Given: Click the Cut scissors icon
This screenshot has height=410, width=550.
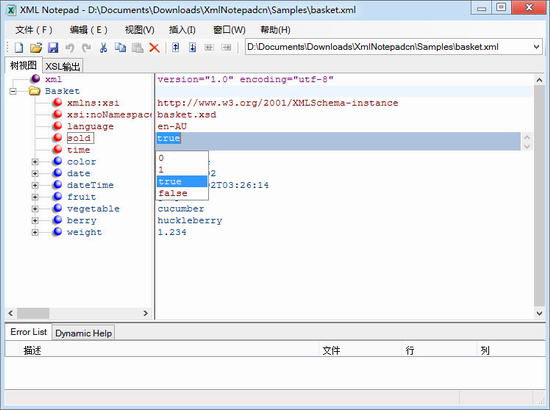Looking at the screenshot, I should coord(103,47).
